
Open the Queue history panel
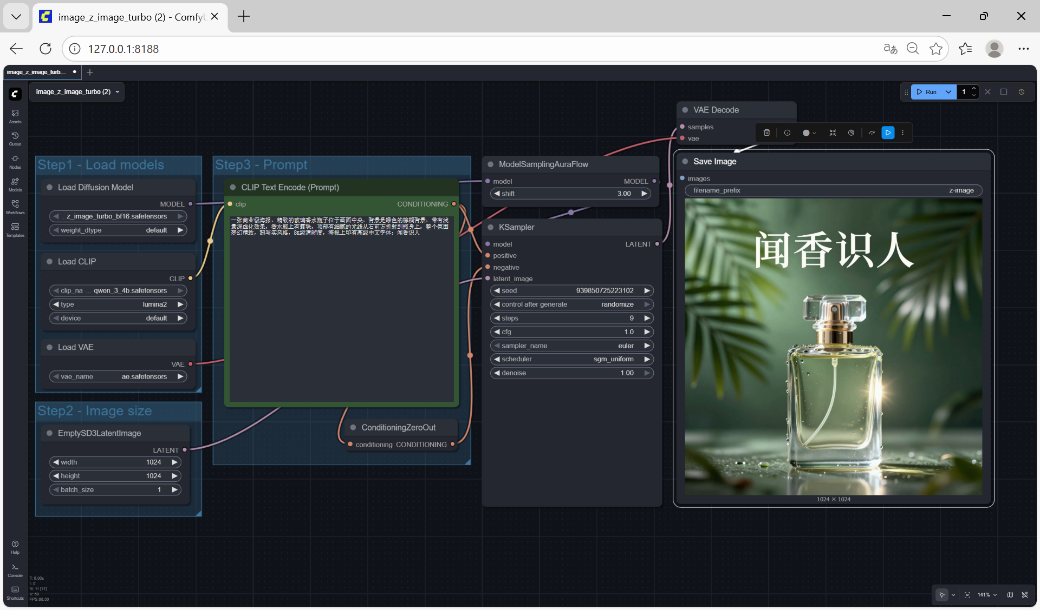[15, 138]
